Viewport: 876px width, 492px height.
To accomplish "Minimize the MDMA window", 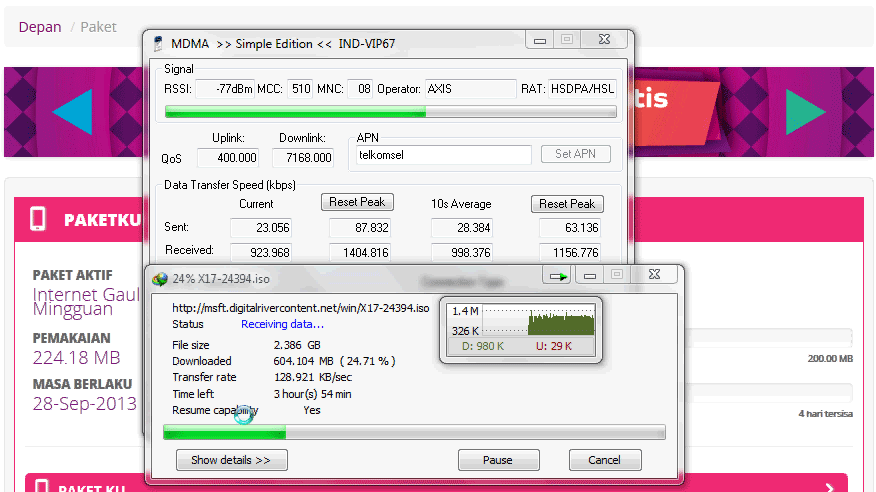I will pyautogui.click(x=540, y=40).
